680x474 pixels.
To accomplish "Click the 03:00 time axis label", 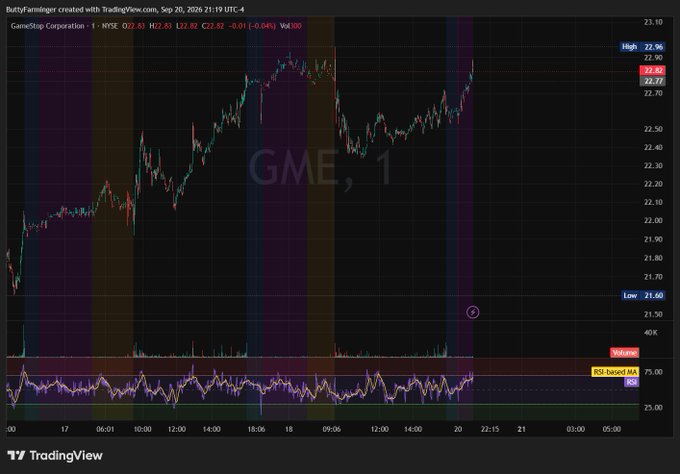I will coord(575,429).
